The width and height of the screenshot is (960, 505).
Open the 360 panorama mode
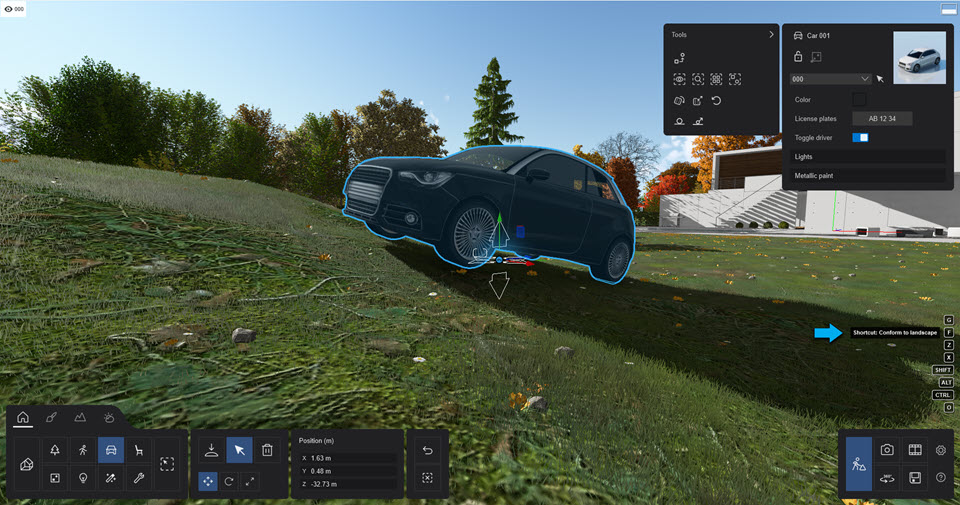coord(887,479)
